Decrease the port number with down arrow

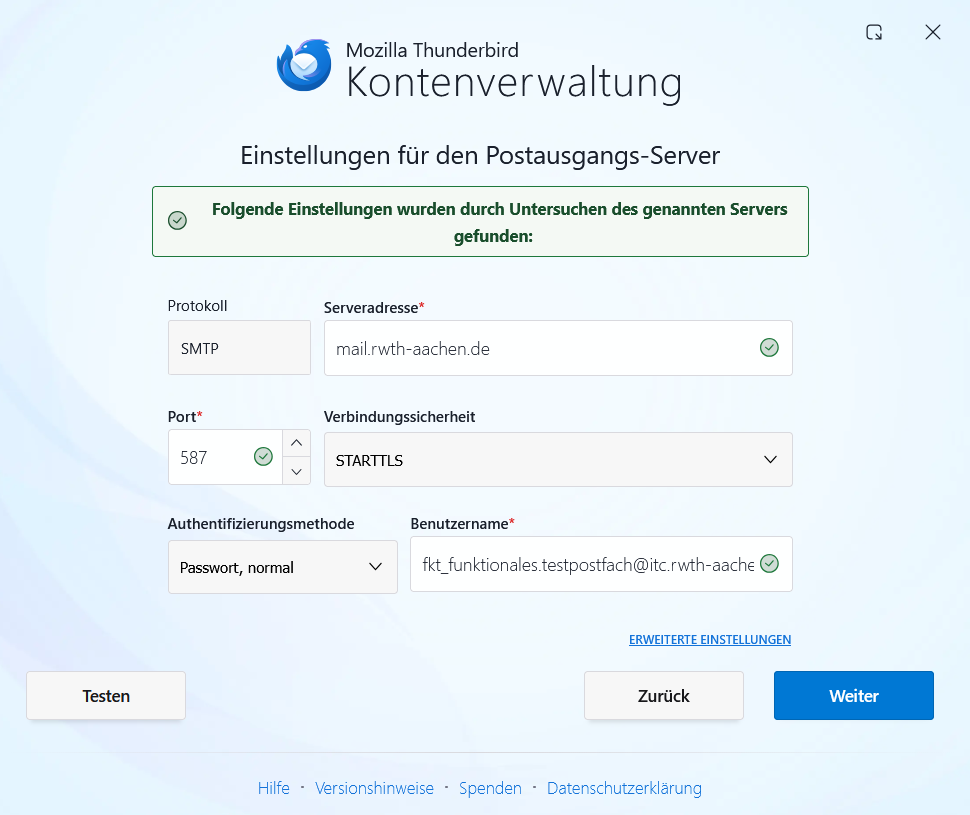pyautogui.click(x=296, y=472)
